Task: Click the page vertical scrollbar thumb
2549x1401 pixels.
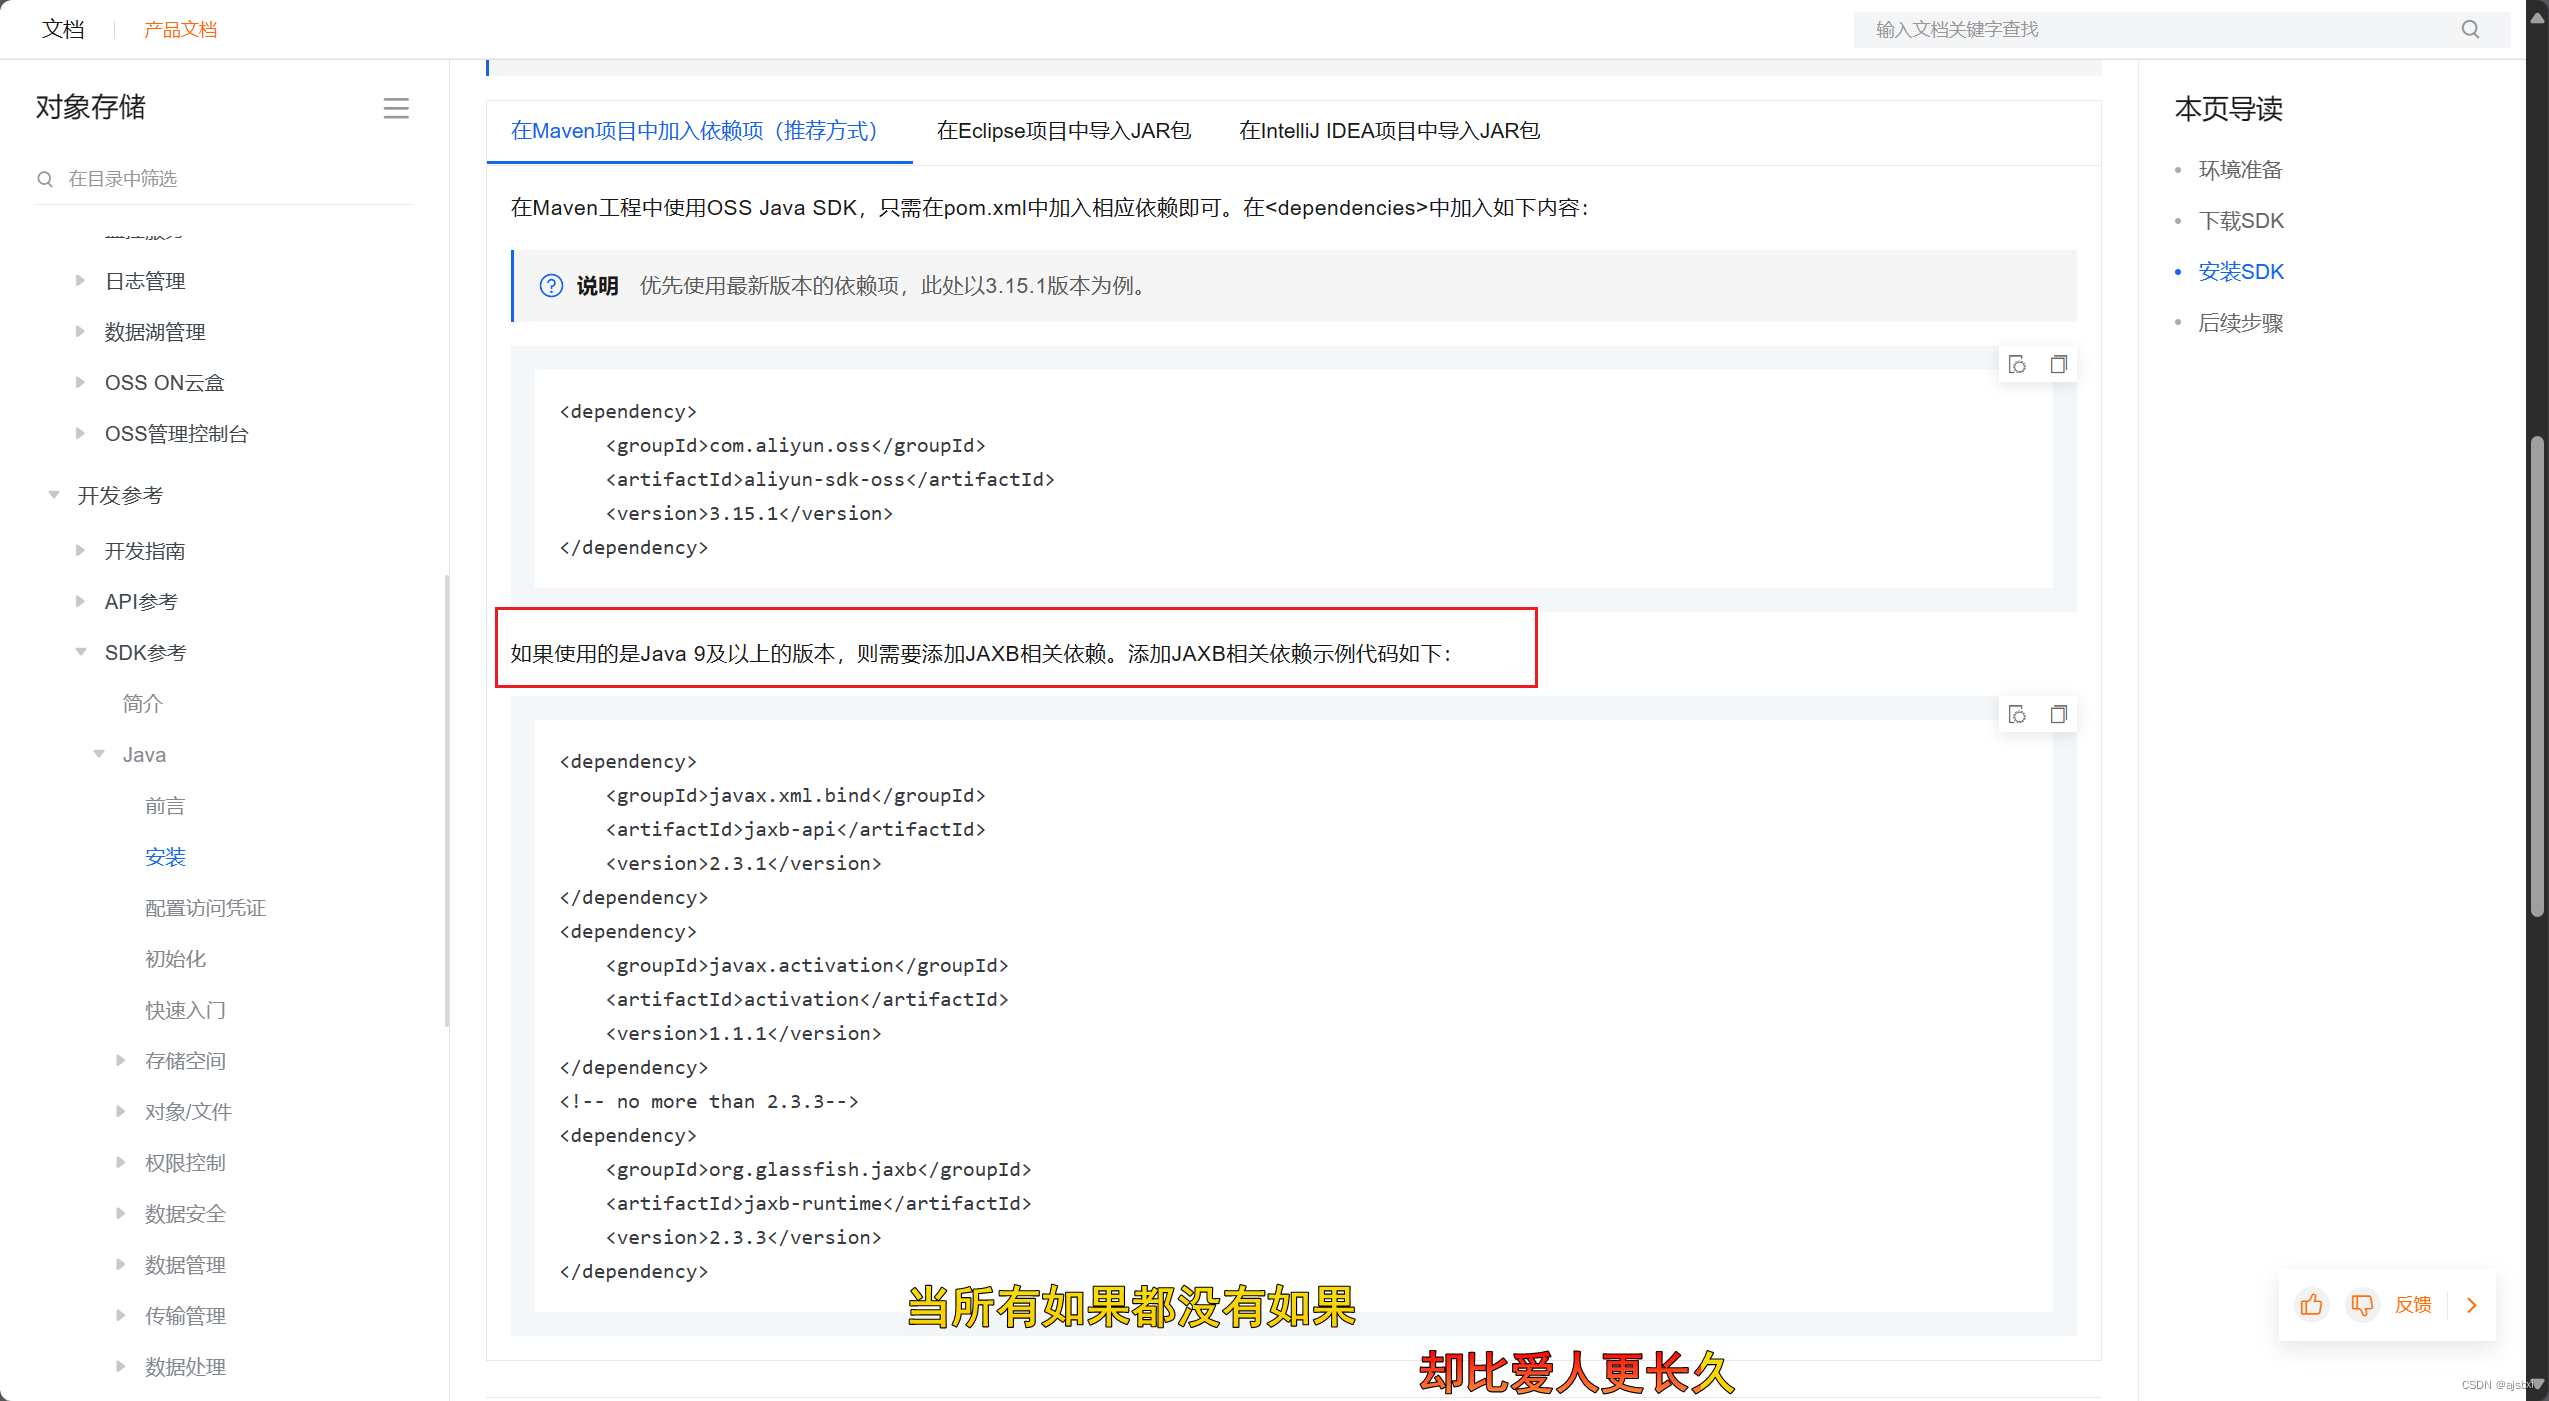Action: pyautogui.click(x=2537, y=676)
